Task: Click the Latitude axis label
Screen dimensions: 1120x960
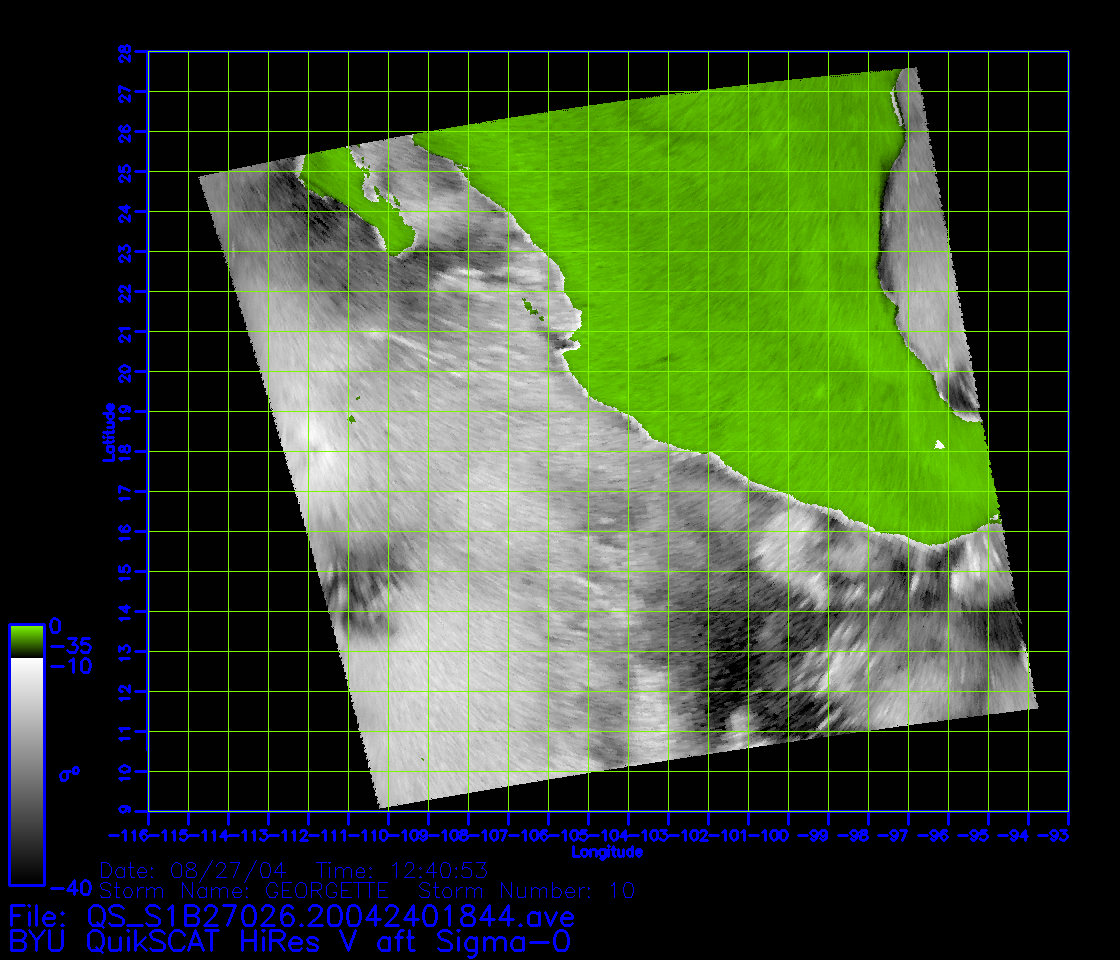Action: 107,431
